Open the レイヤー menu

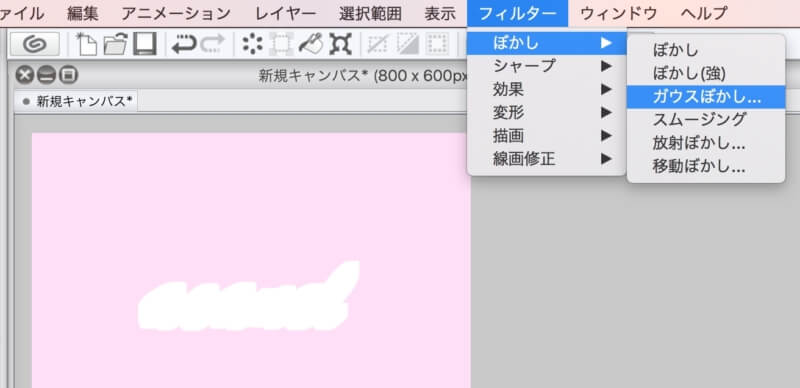point(286,13)
